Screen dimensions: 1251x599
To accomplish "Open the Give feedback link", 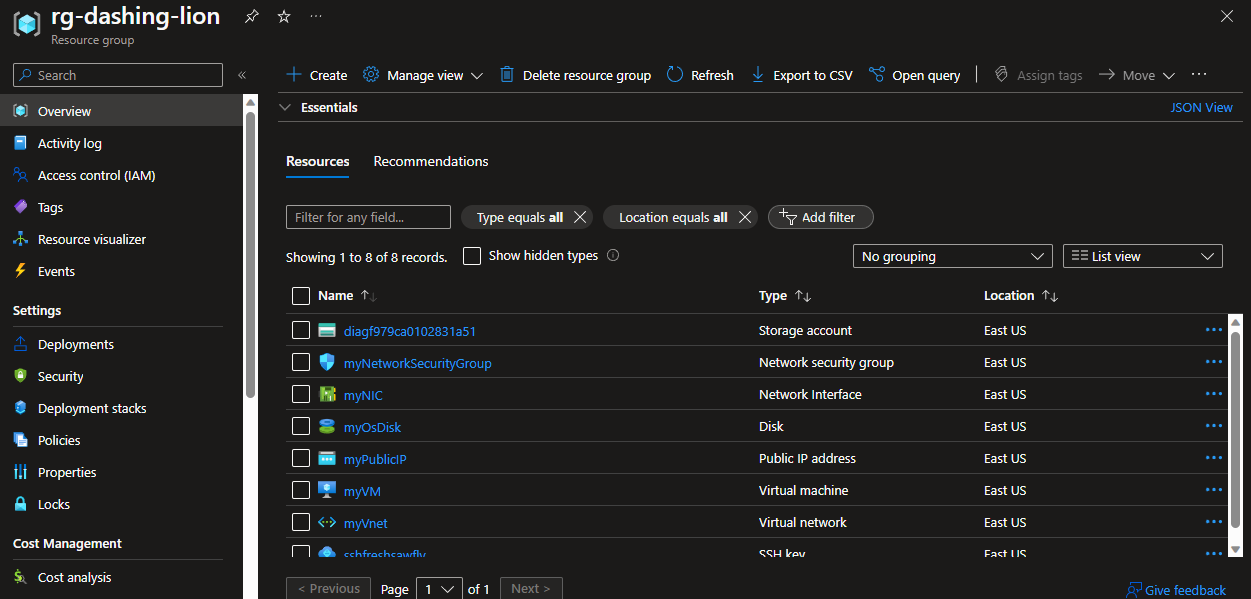I will pyautogui.click(x=1176, y=590).
